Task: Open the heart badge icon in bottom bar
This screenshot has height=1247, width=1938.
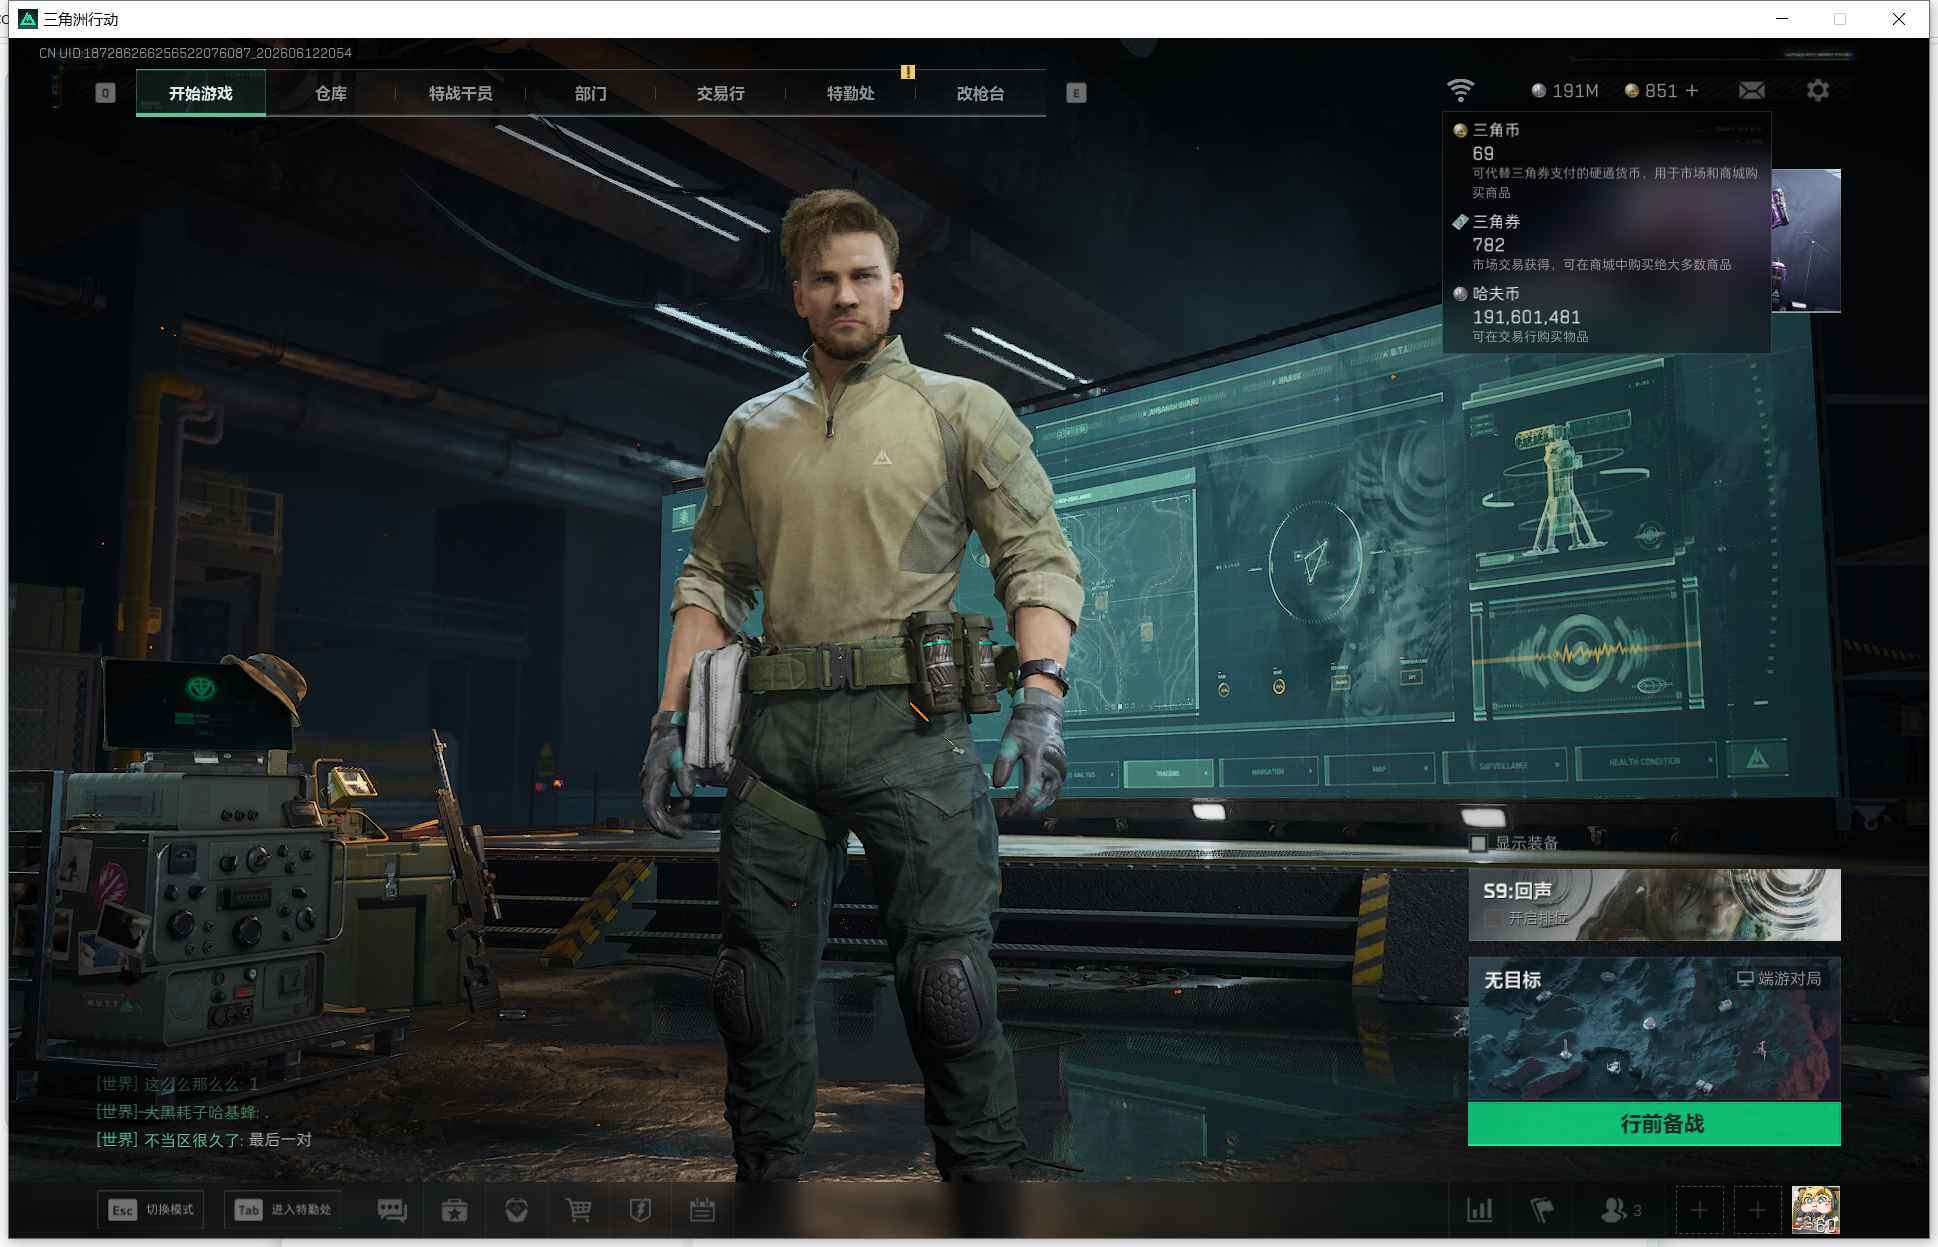Action: click(517, 1210)
